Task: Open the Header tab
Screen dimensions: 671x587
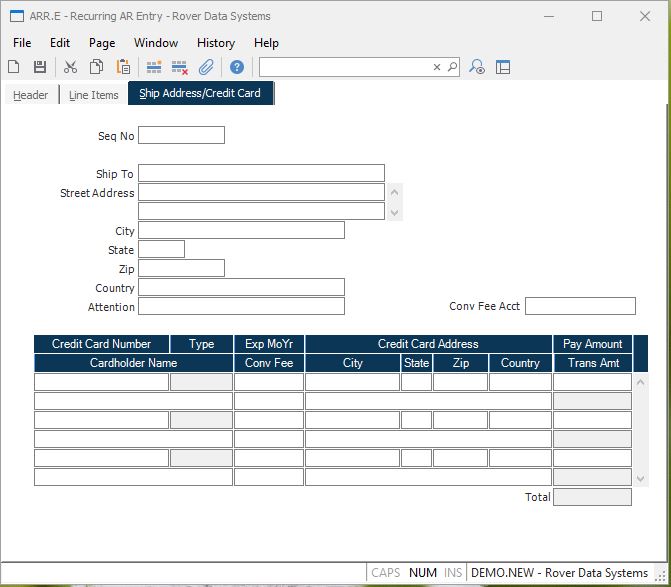Action: (x=30, y=95)
